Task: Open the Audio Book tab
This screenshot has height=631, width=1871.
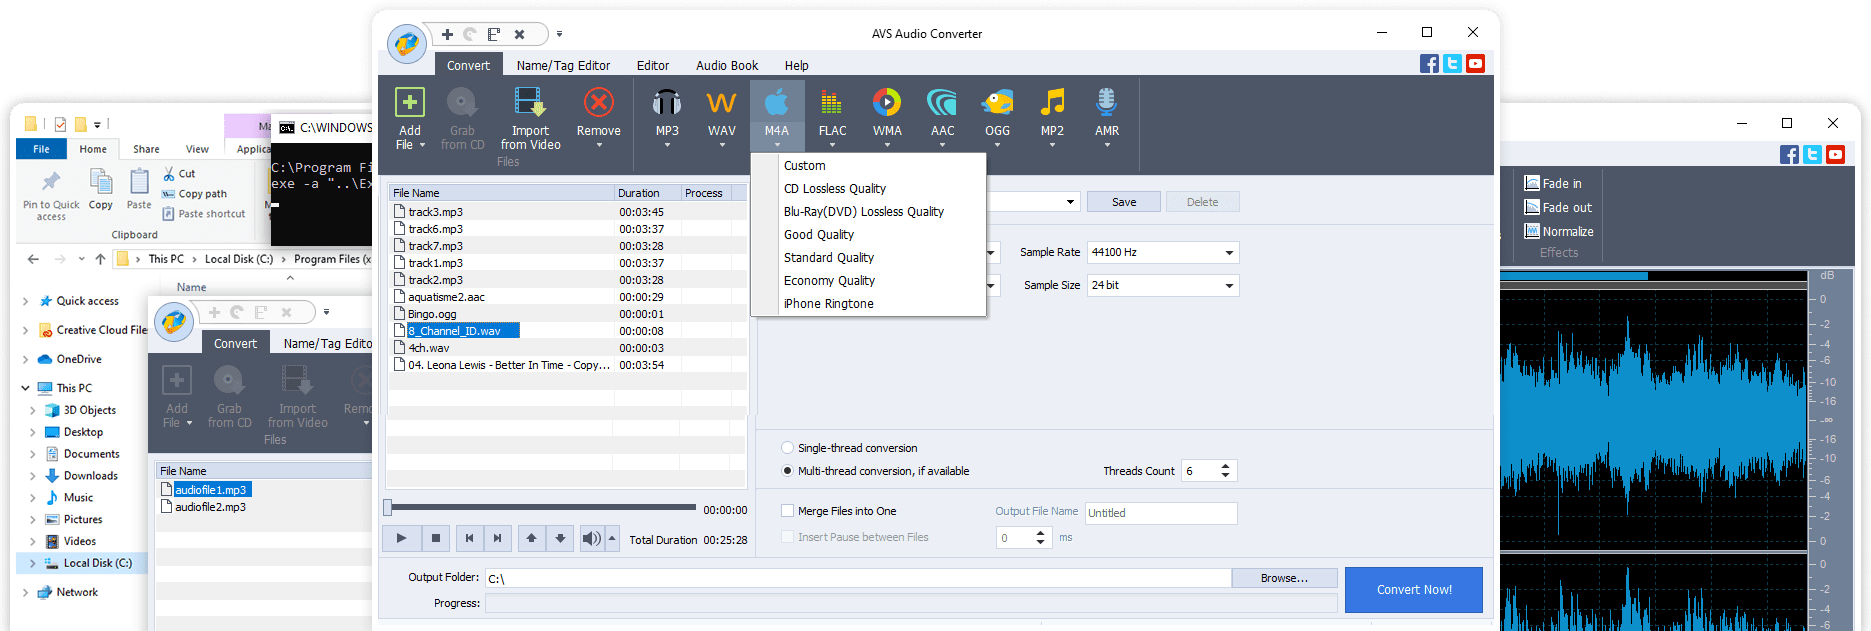Action: coord(727,65)
